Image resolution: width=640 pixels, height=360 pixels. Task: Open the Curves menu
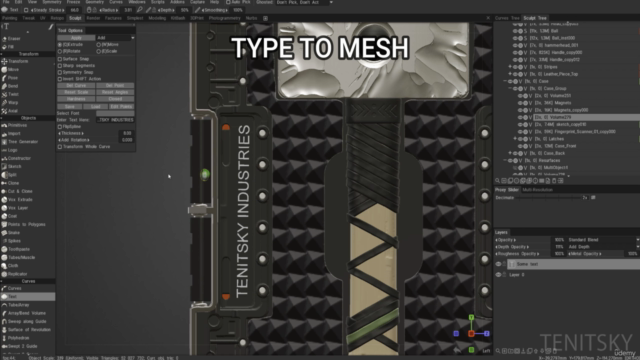(116, 2)
